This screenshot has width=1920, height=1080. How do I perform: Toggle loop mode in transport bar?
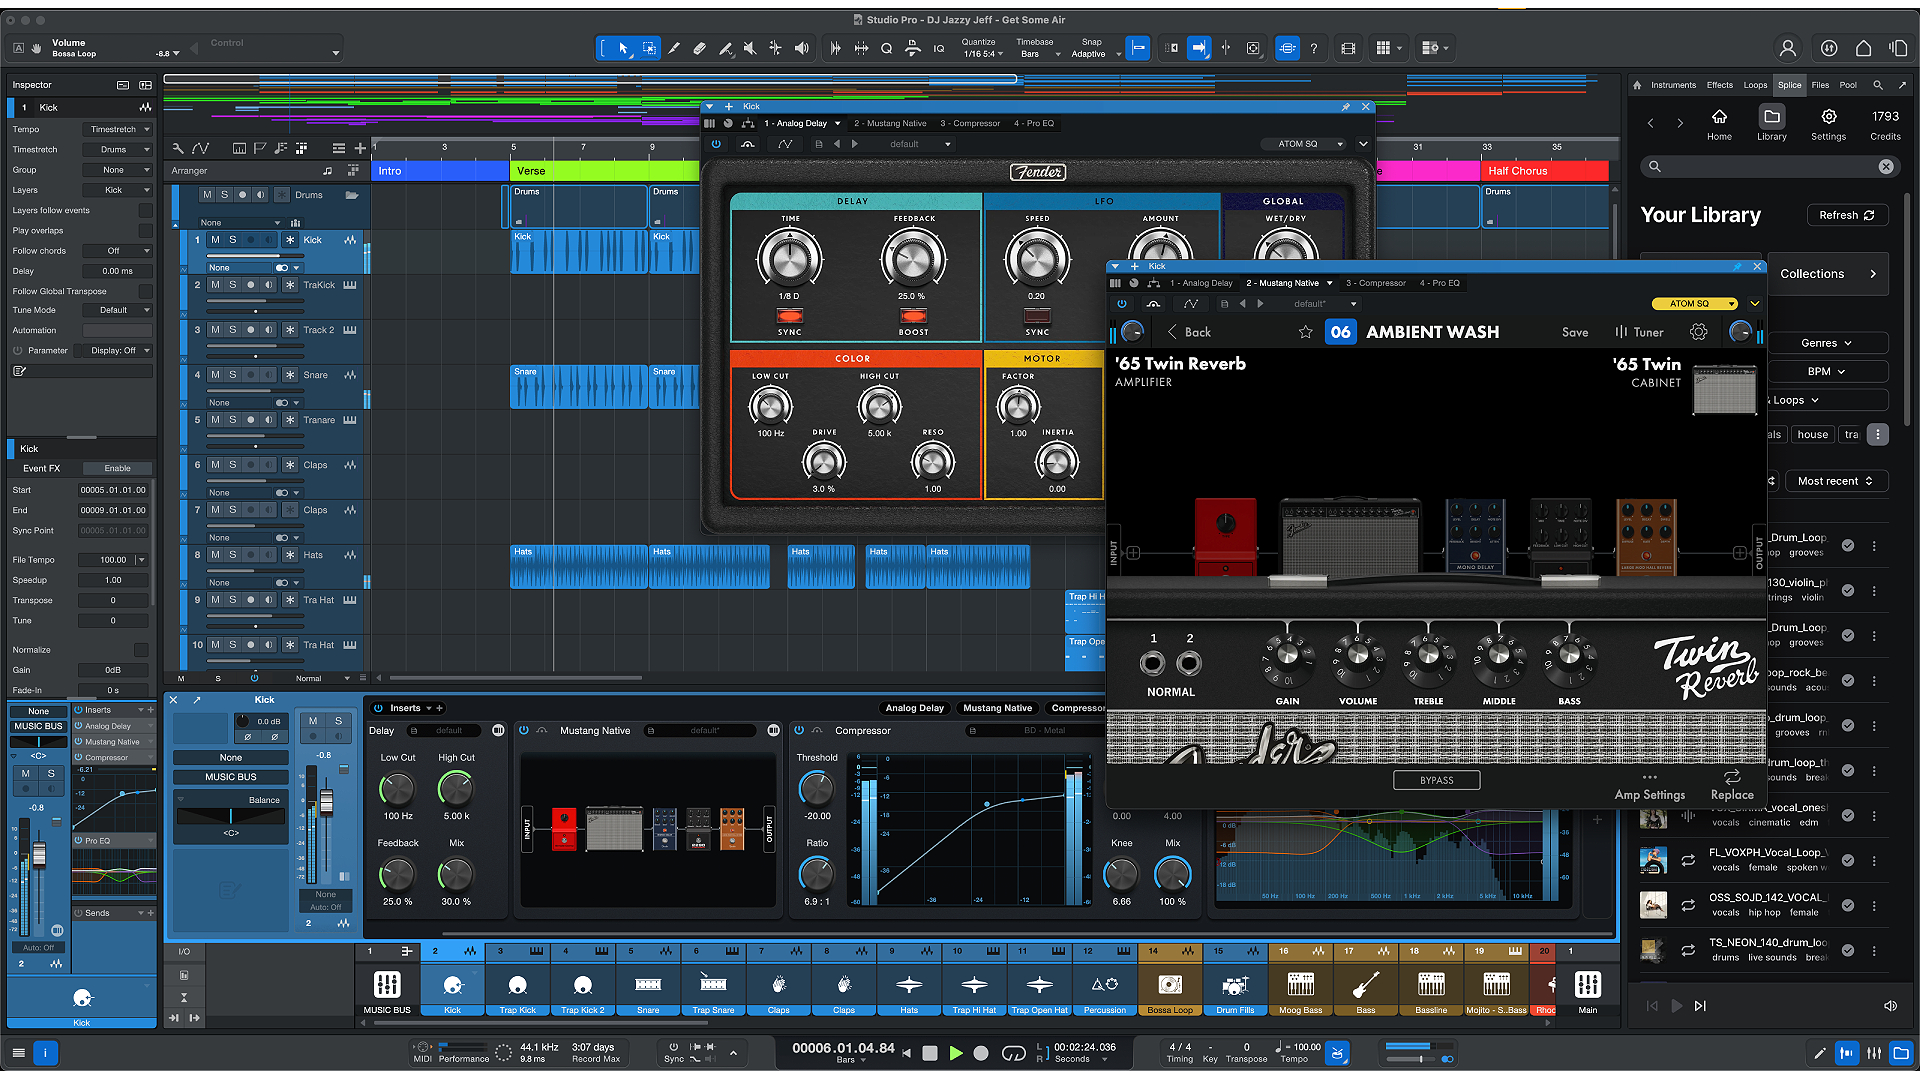pos(1013,1053)
